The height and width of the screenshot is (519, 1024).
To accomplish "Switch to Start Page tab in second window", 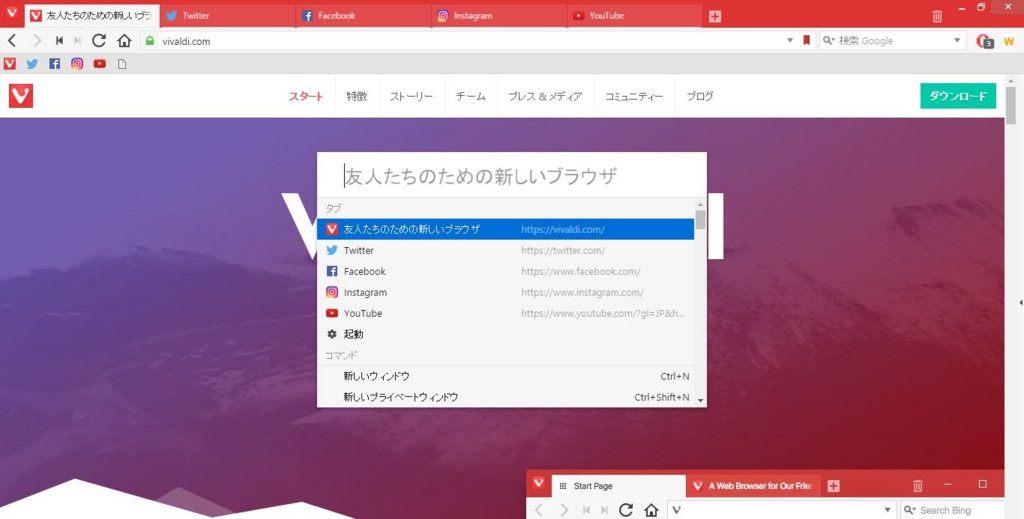I will [x=619, y=486].
